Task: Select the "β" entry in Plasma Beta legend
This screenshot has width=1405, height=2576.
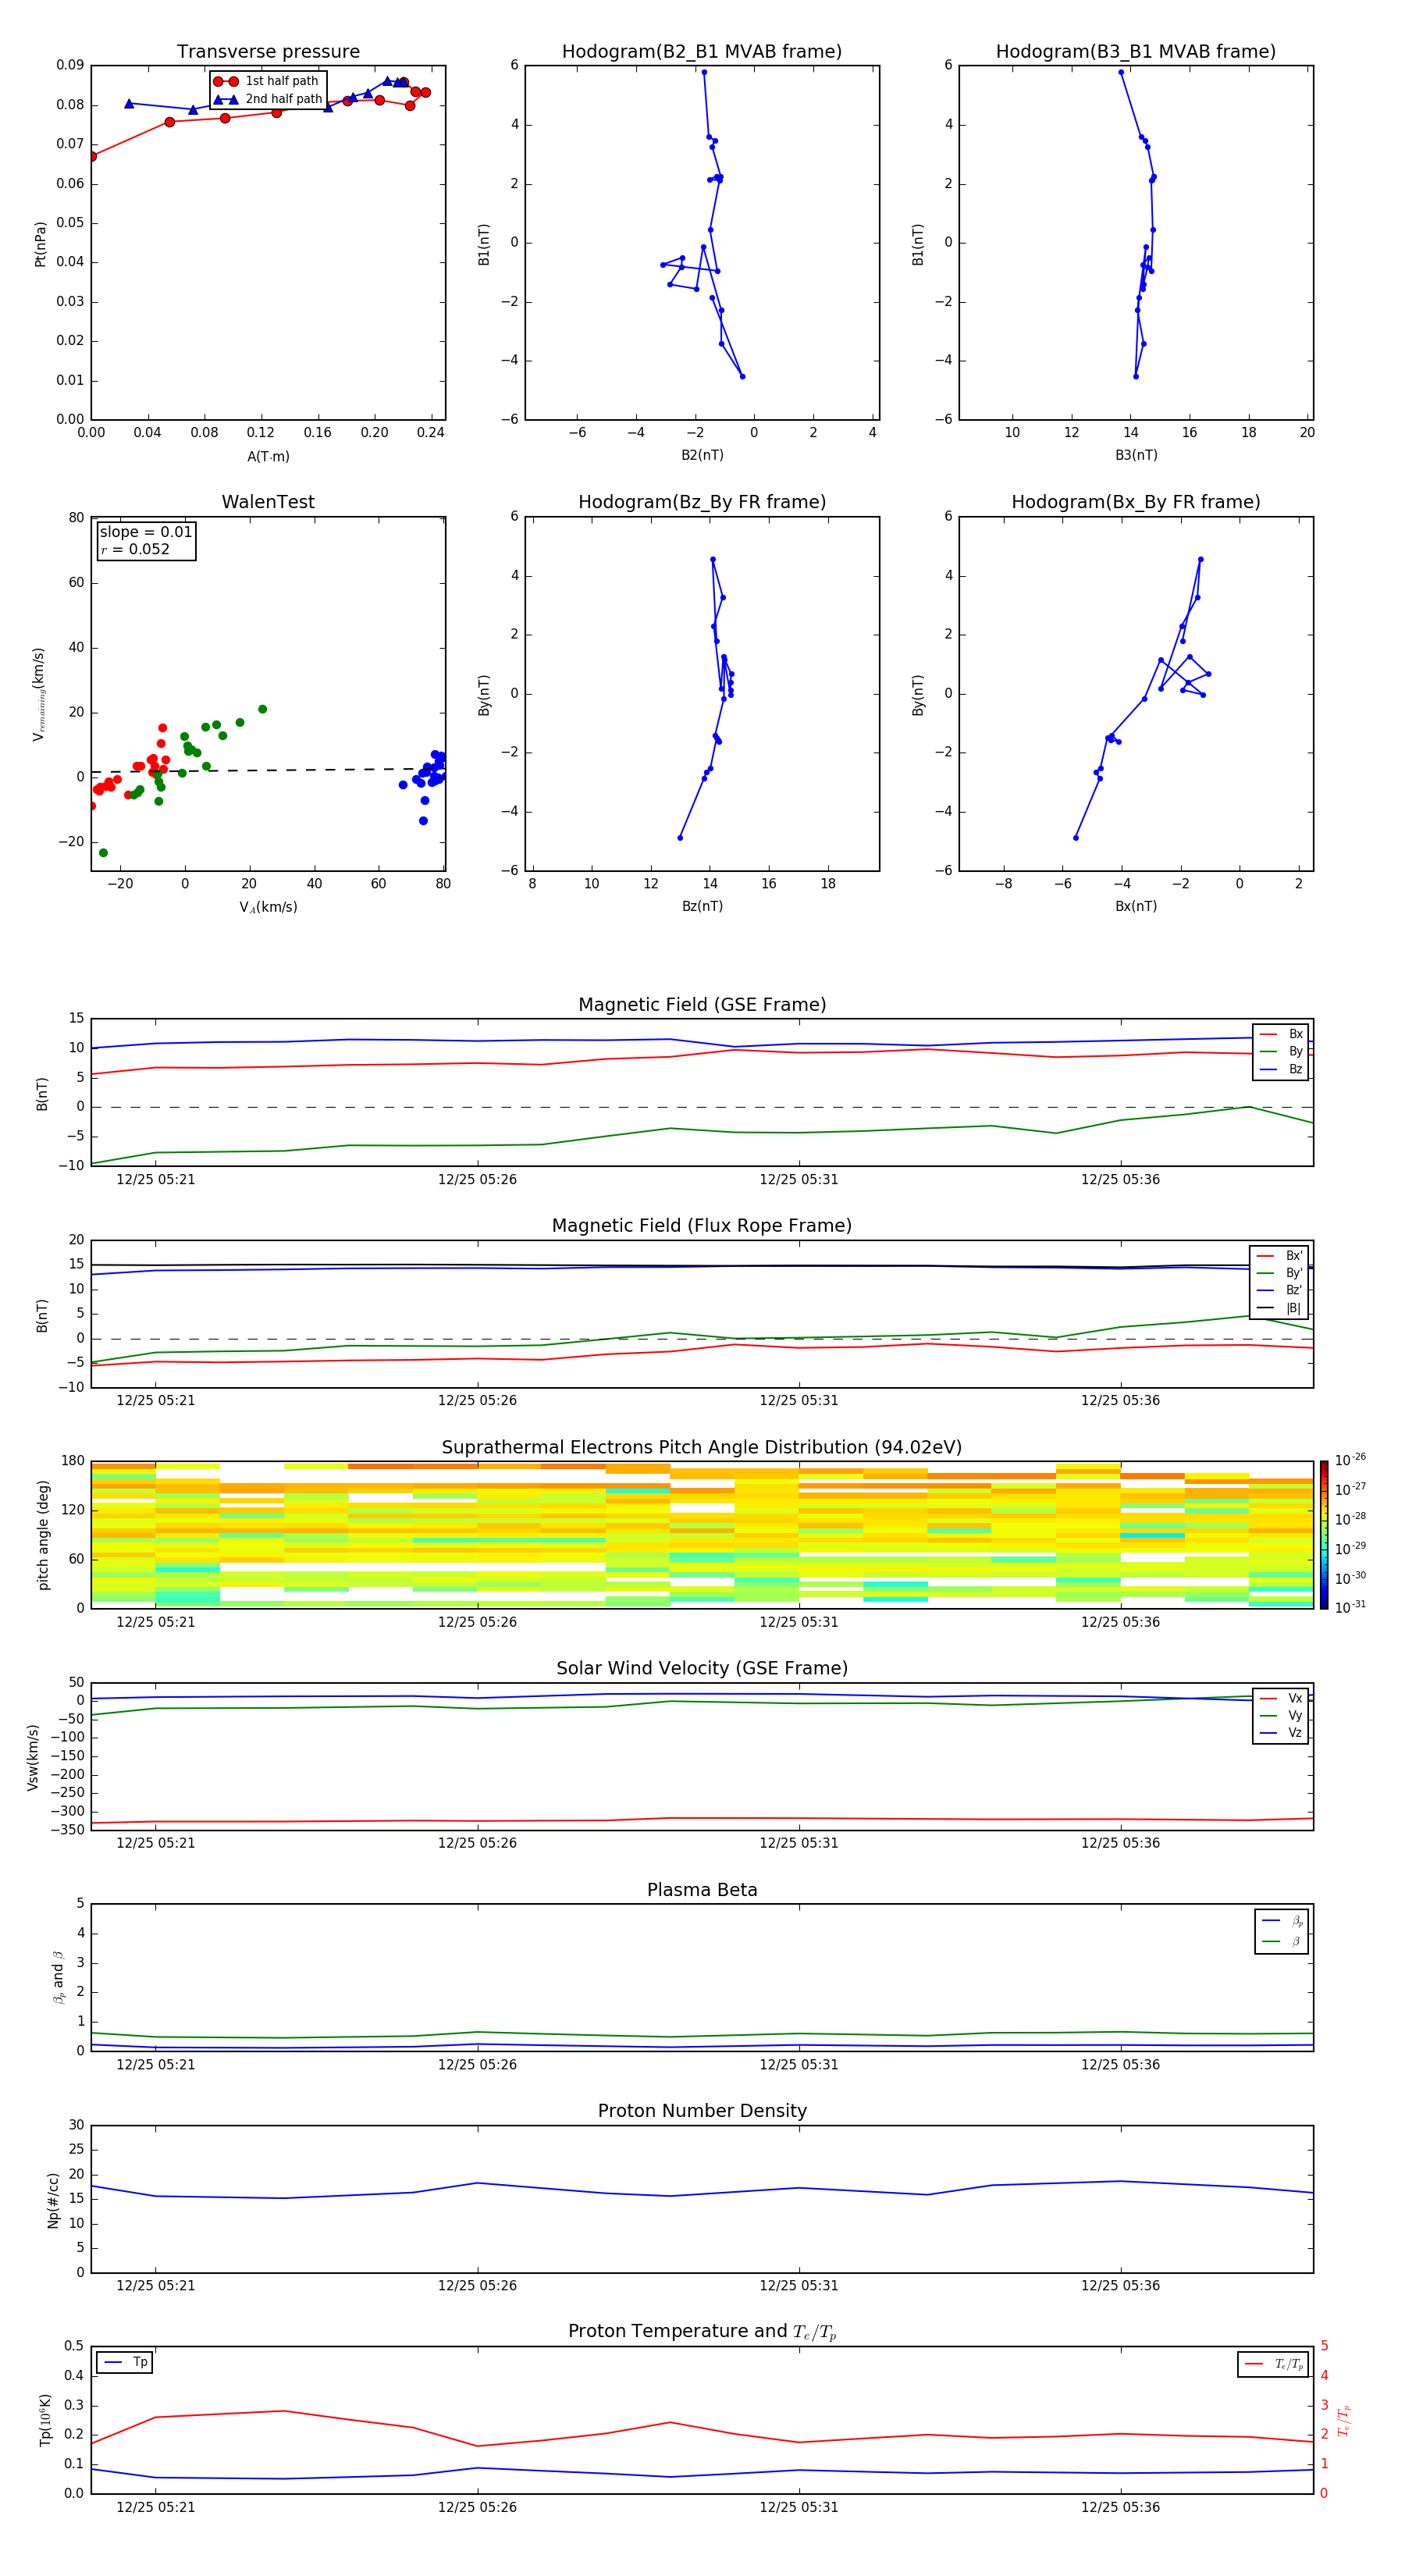Action: click(x=1282, y=1941)
